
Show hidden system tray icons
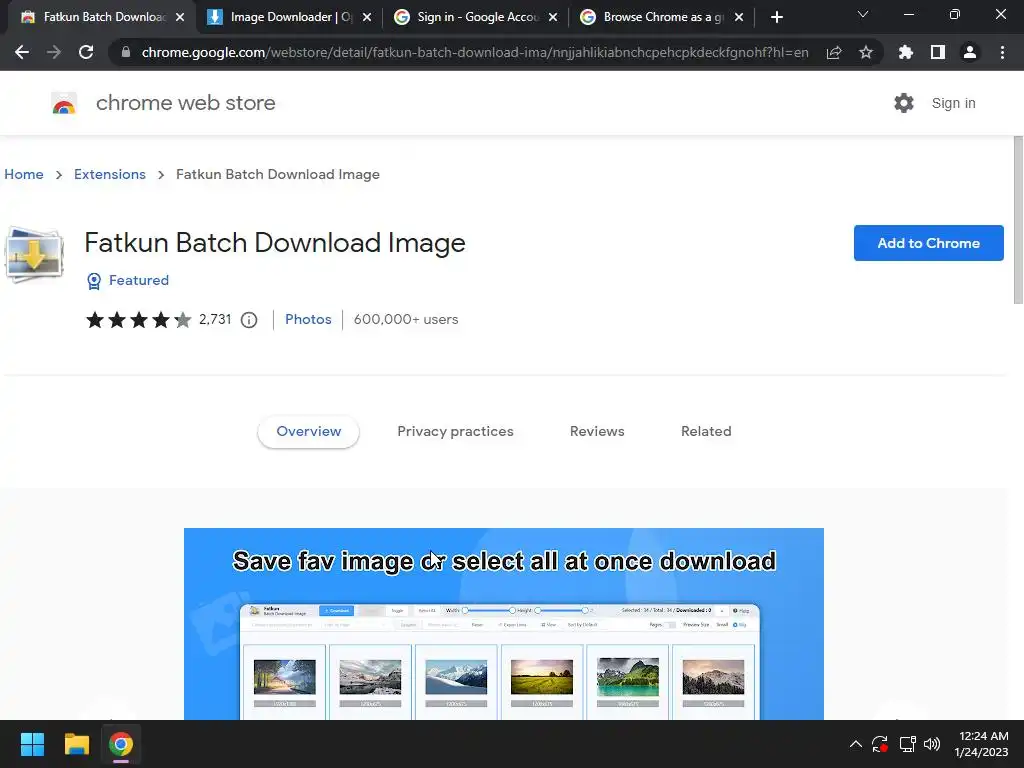tap(856, 744)
